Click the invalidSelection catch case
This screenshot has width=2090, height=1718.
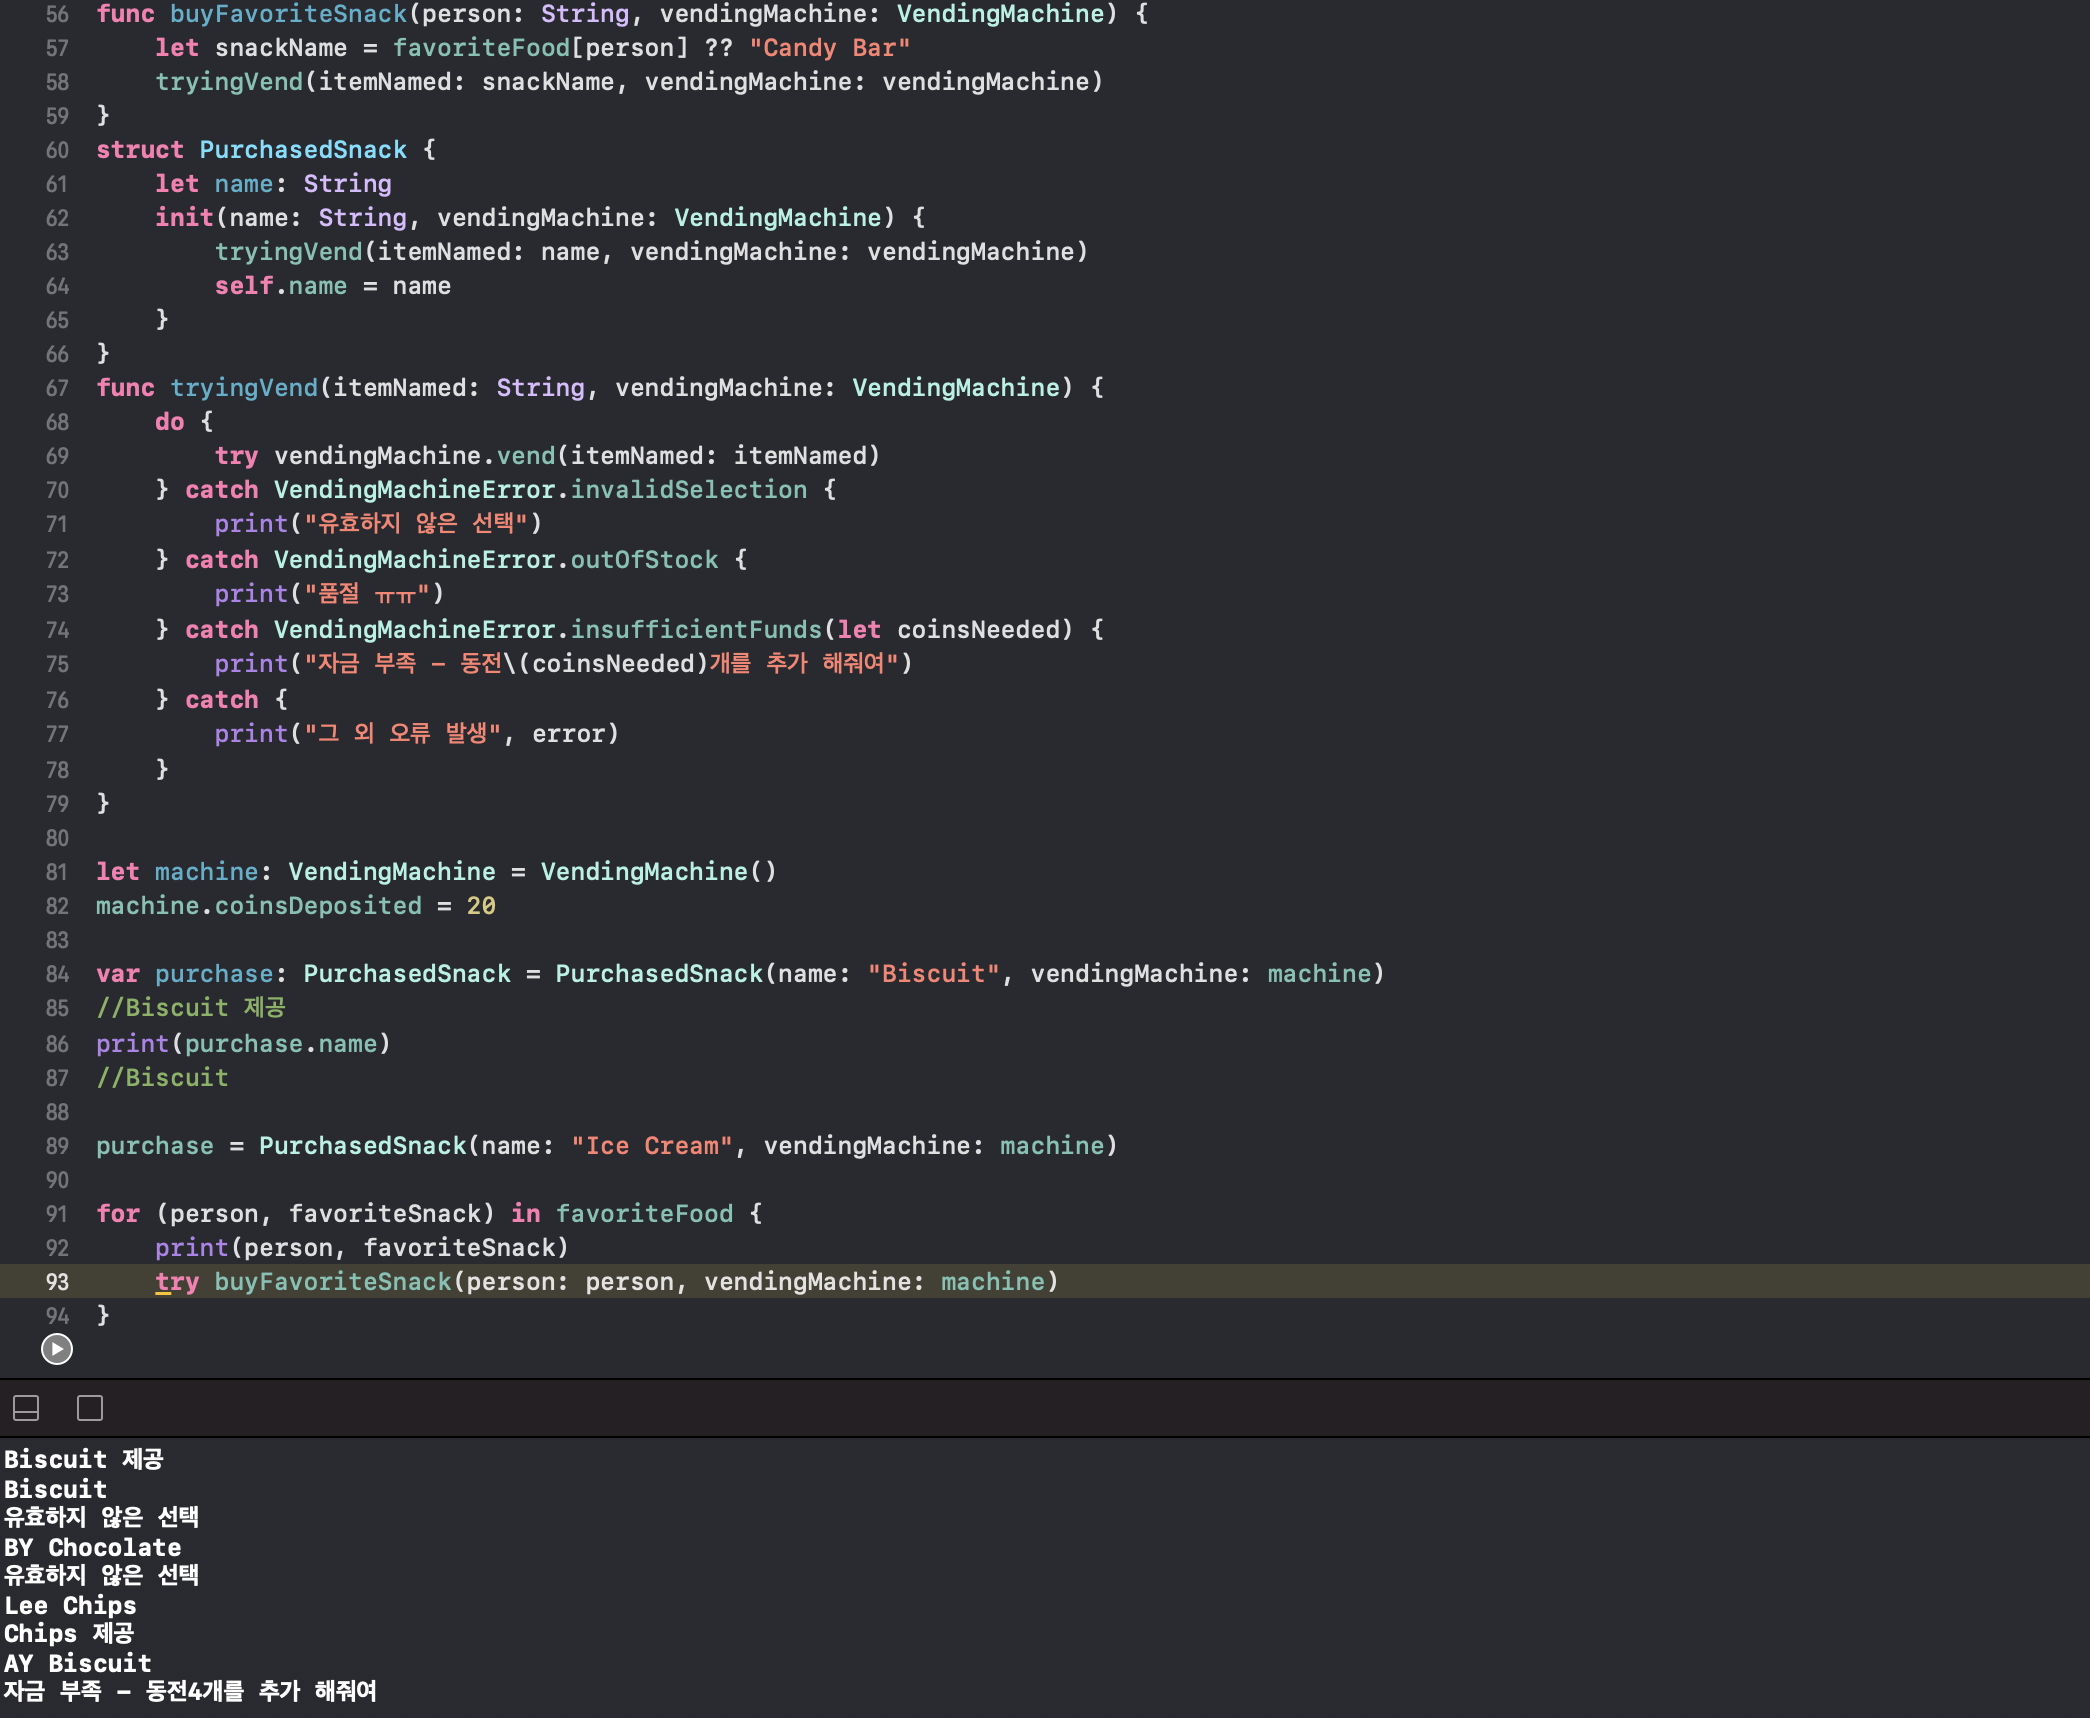(688, 490)
